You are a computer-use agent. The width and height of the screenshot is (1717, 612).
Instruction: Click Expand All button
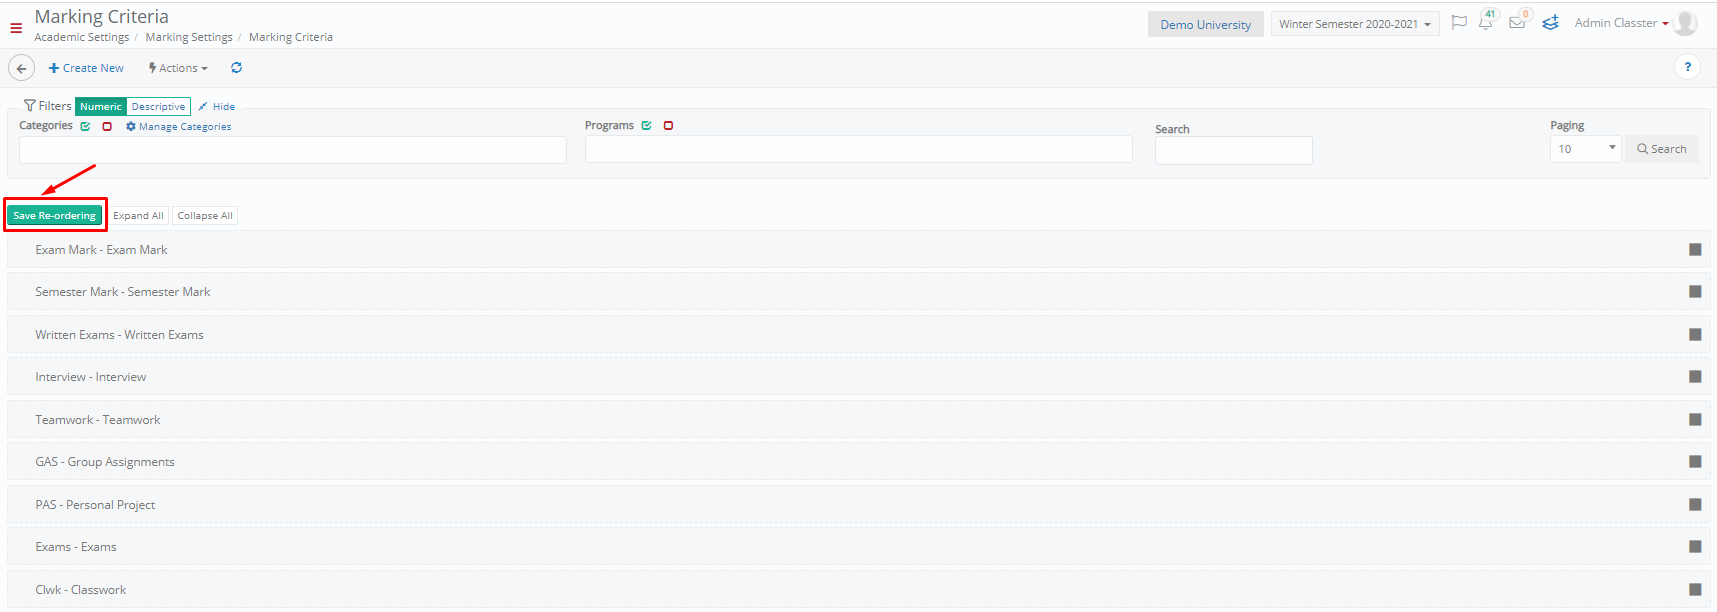[138, 215]
